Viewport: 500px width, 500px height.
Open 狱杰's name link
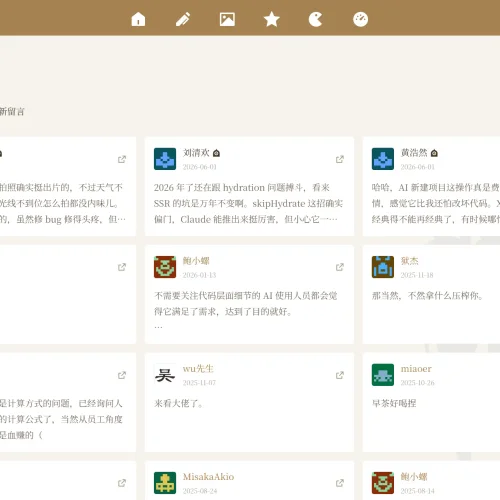[410, 261]
